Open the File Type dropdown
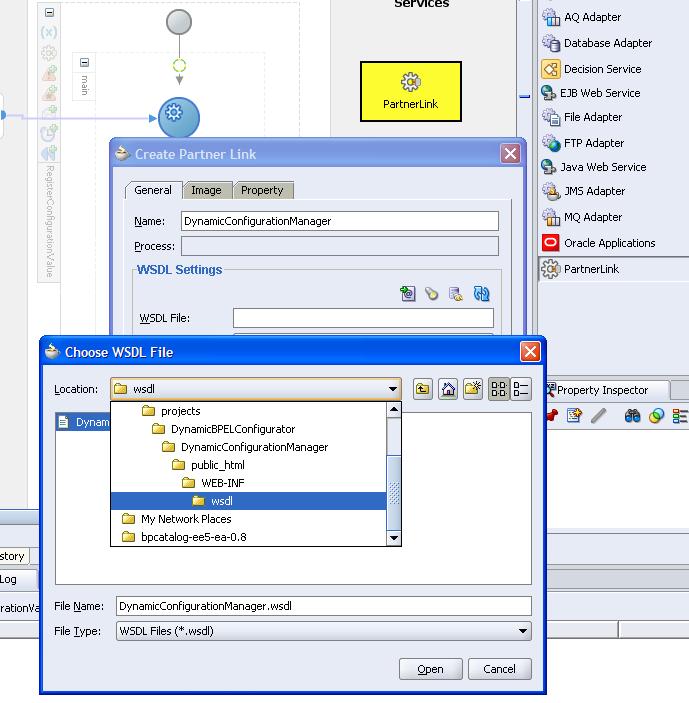 [522, 631]
